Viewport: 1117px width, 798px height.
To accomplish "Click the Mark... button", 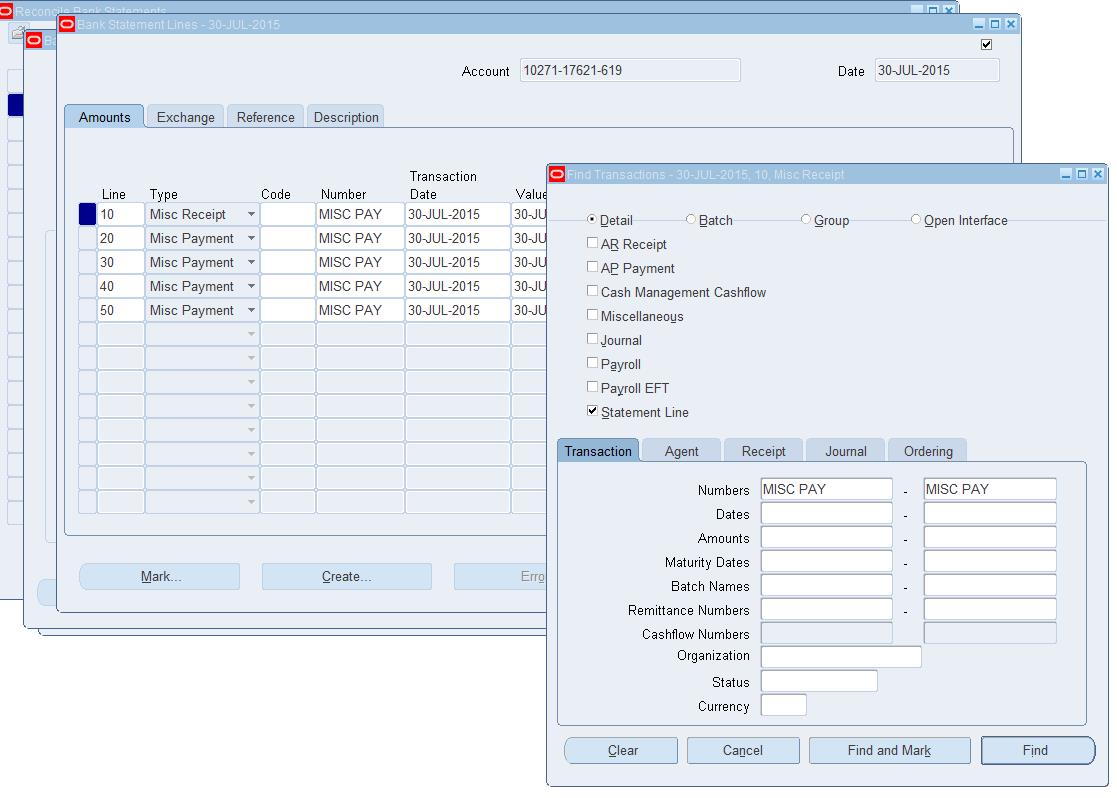I will pos(160,576).
